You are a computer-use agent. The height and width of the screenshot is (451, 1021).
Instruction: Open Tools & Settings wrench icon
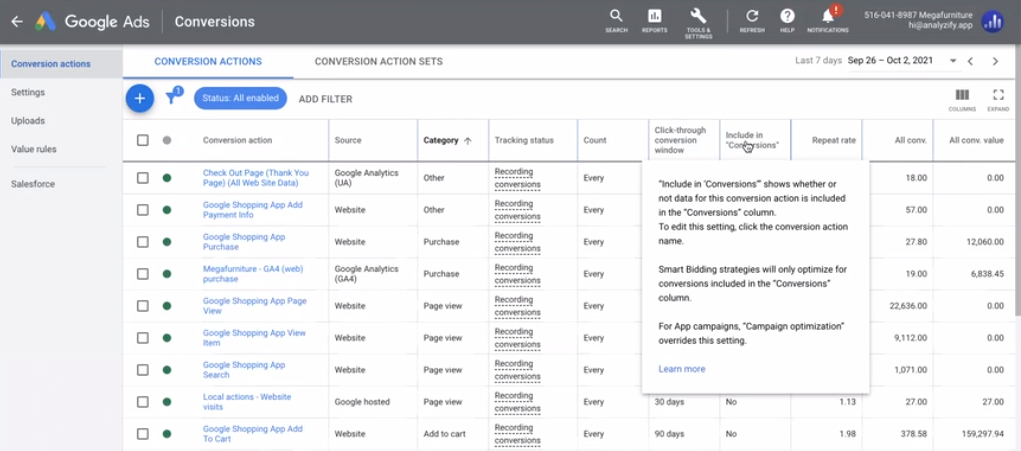(x=698, y=16)
